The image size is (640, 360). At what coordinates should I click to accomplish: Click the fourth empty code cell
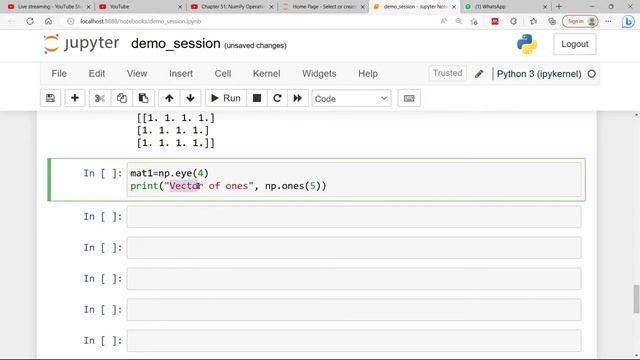[354, 310]
